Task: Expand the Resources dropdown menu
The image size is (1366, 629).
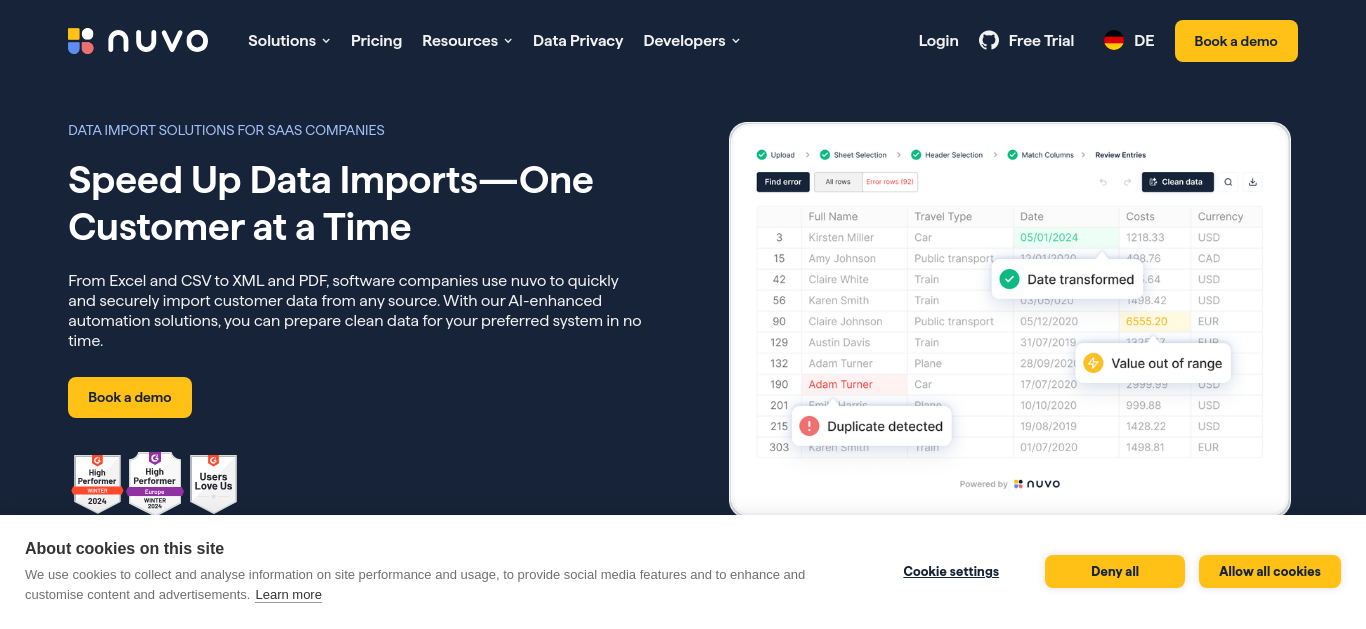Action: (467, 41)
